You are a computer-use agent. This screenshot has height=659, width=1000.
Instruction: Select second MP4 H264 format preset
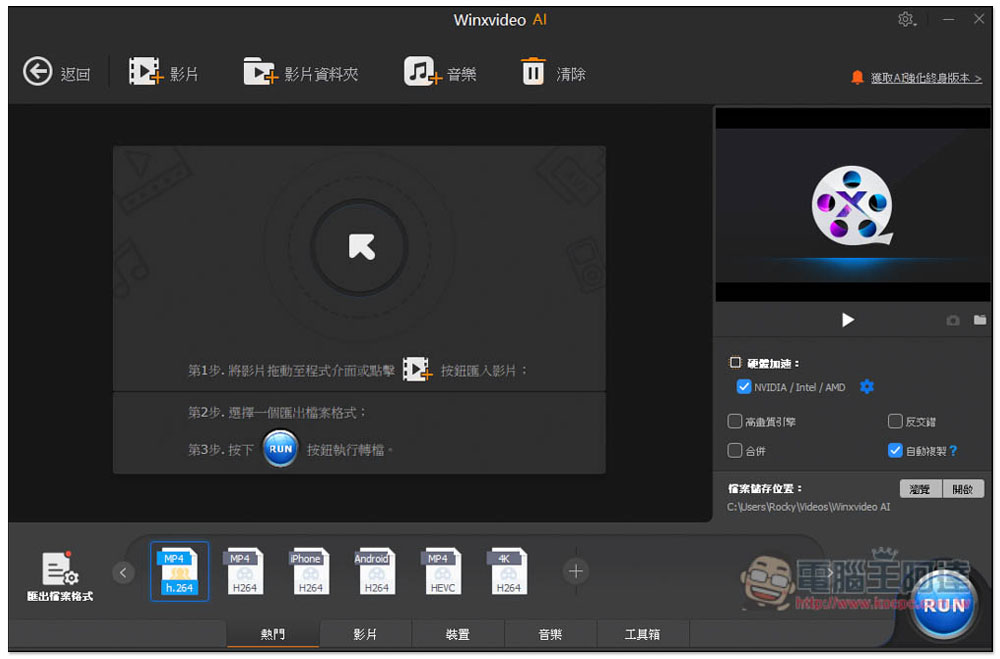click(245, 572)
